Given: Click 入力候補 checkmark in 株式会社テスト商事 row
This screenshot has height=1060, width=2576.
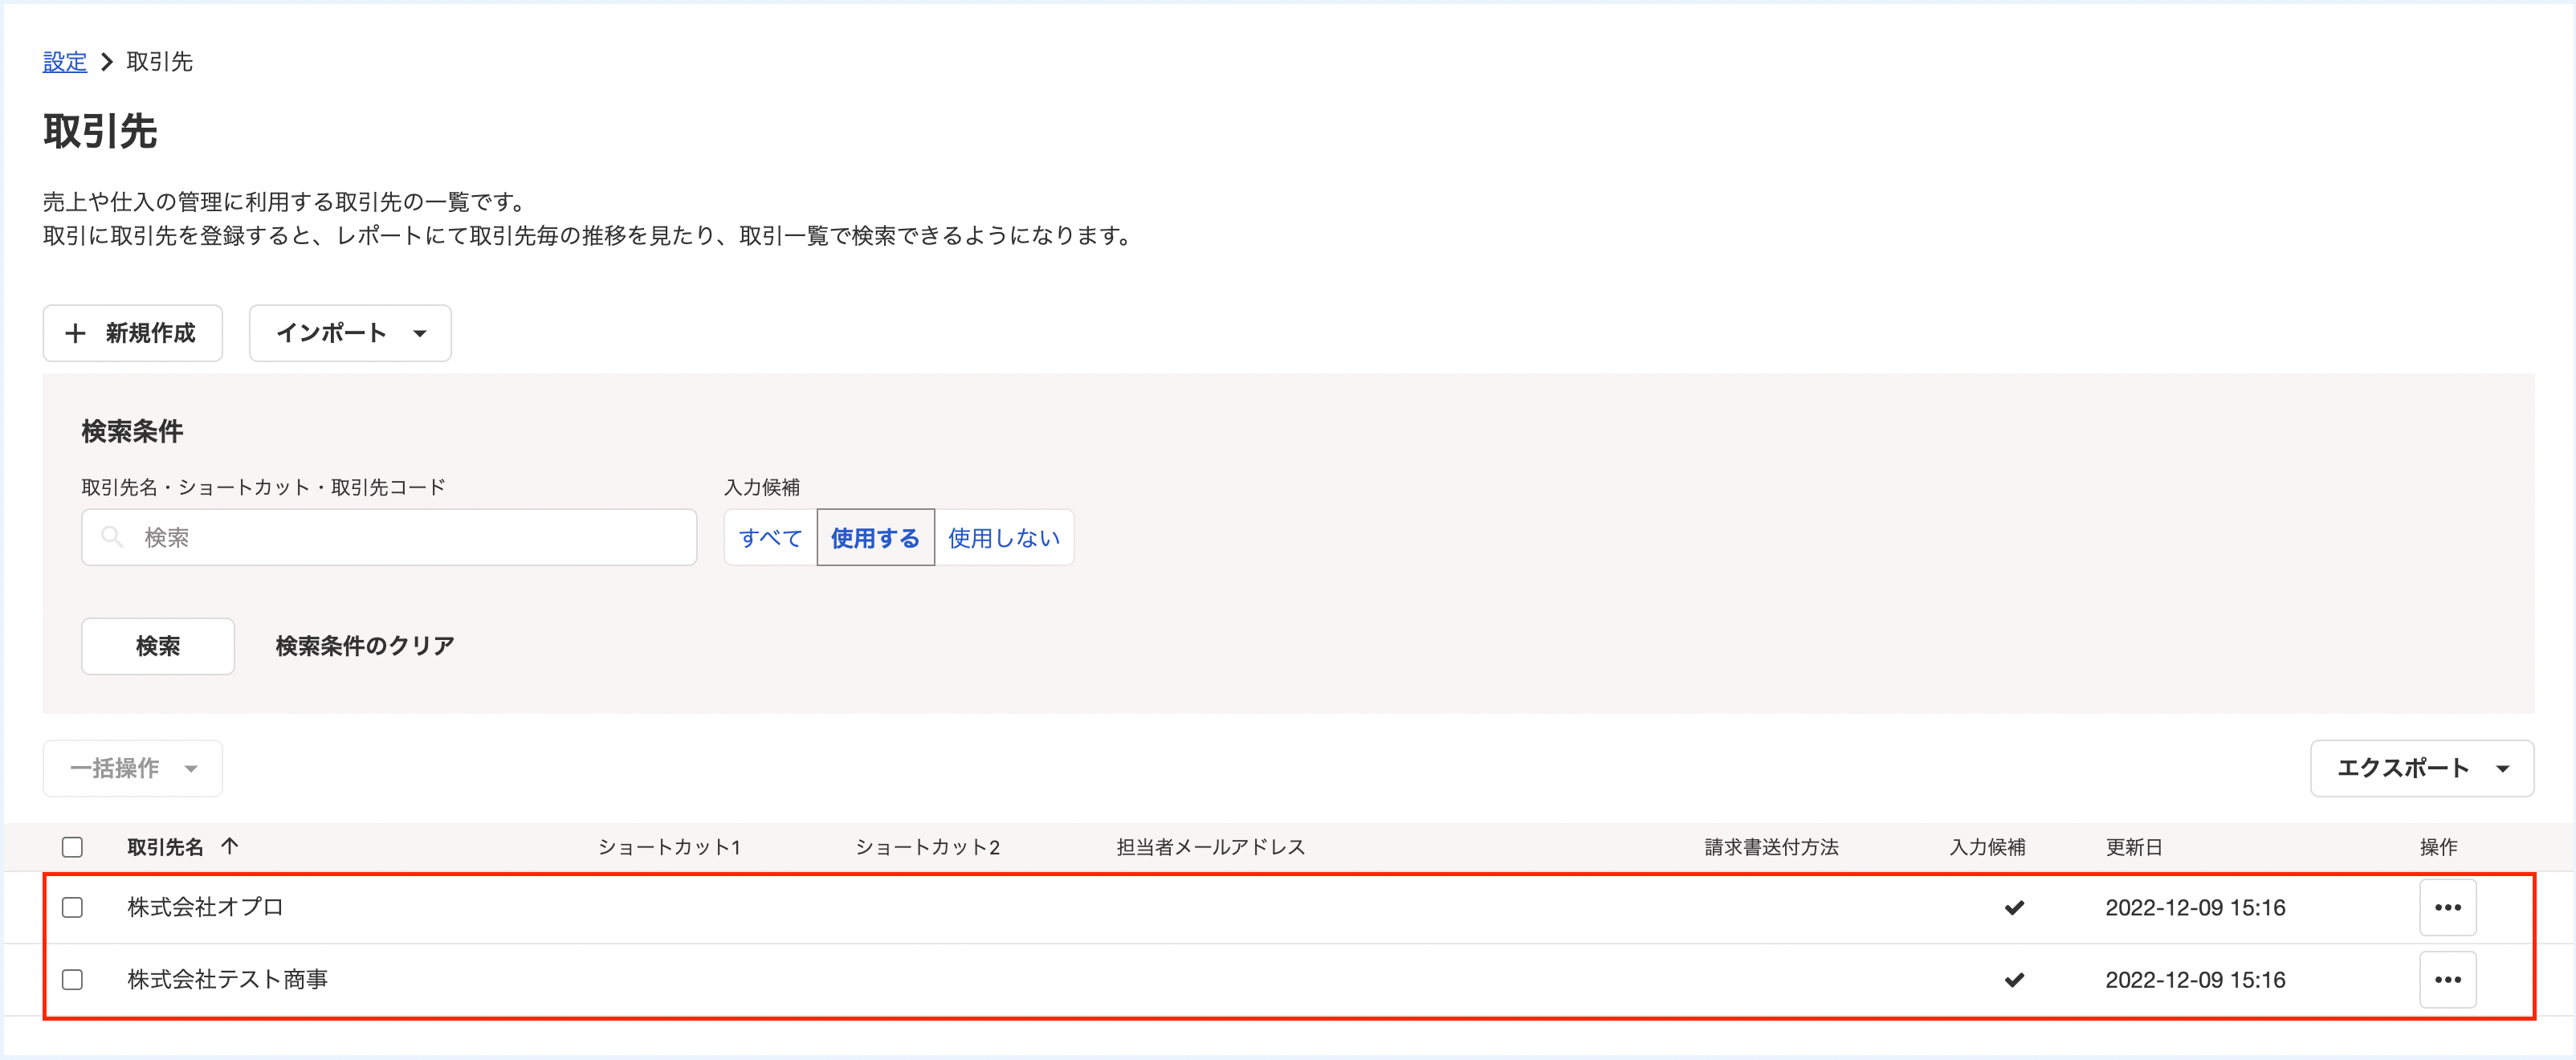Looking at the screenshot, I should (2014, 979).
